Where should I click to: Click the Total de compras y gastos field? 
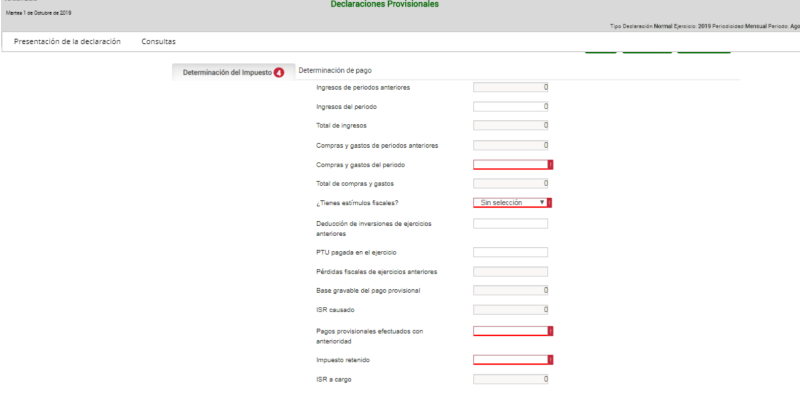click(510, 183)
